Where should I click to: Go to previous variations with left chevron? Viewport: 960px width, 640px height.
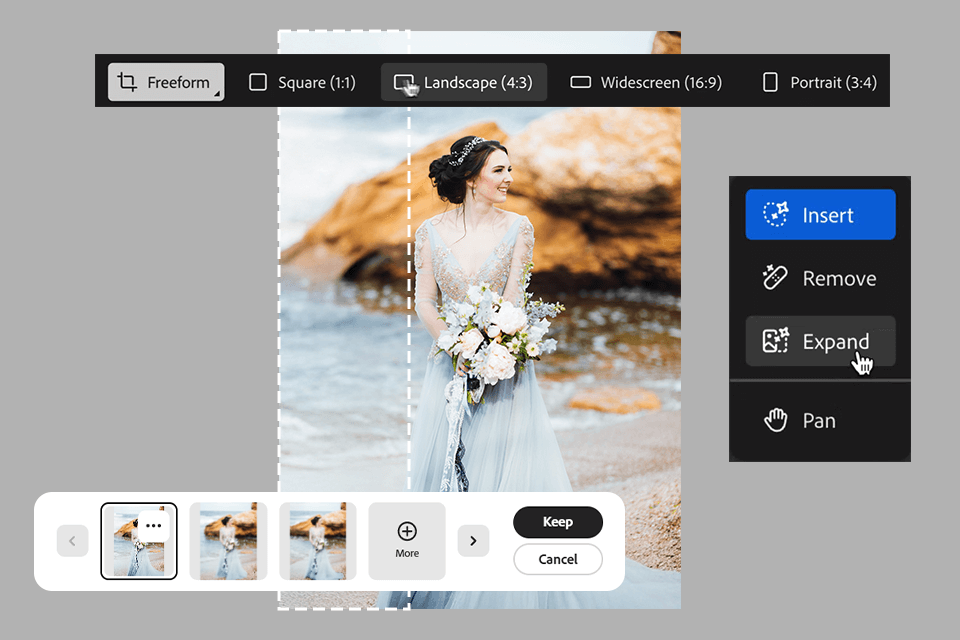point(72,541)
